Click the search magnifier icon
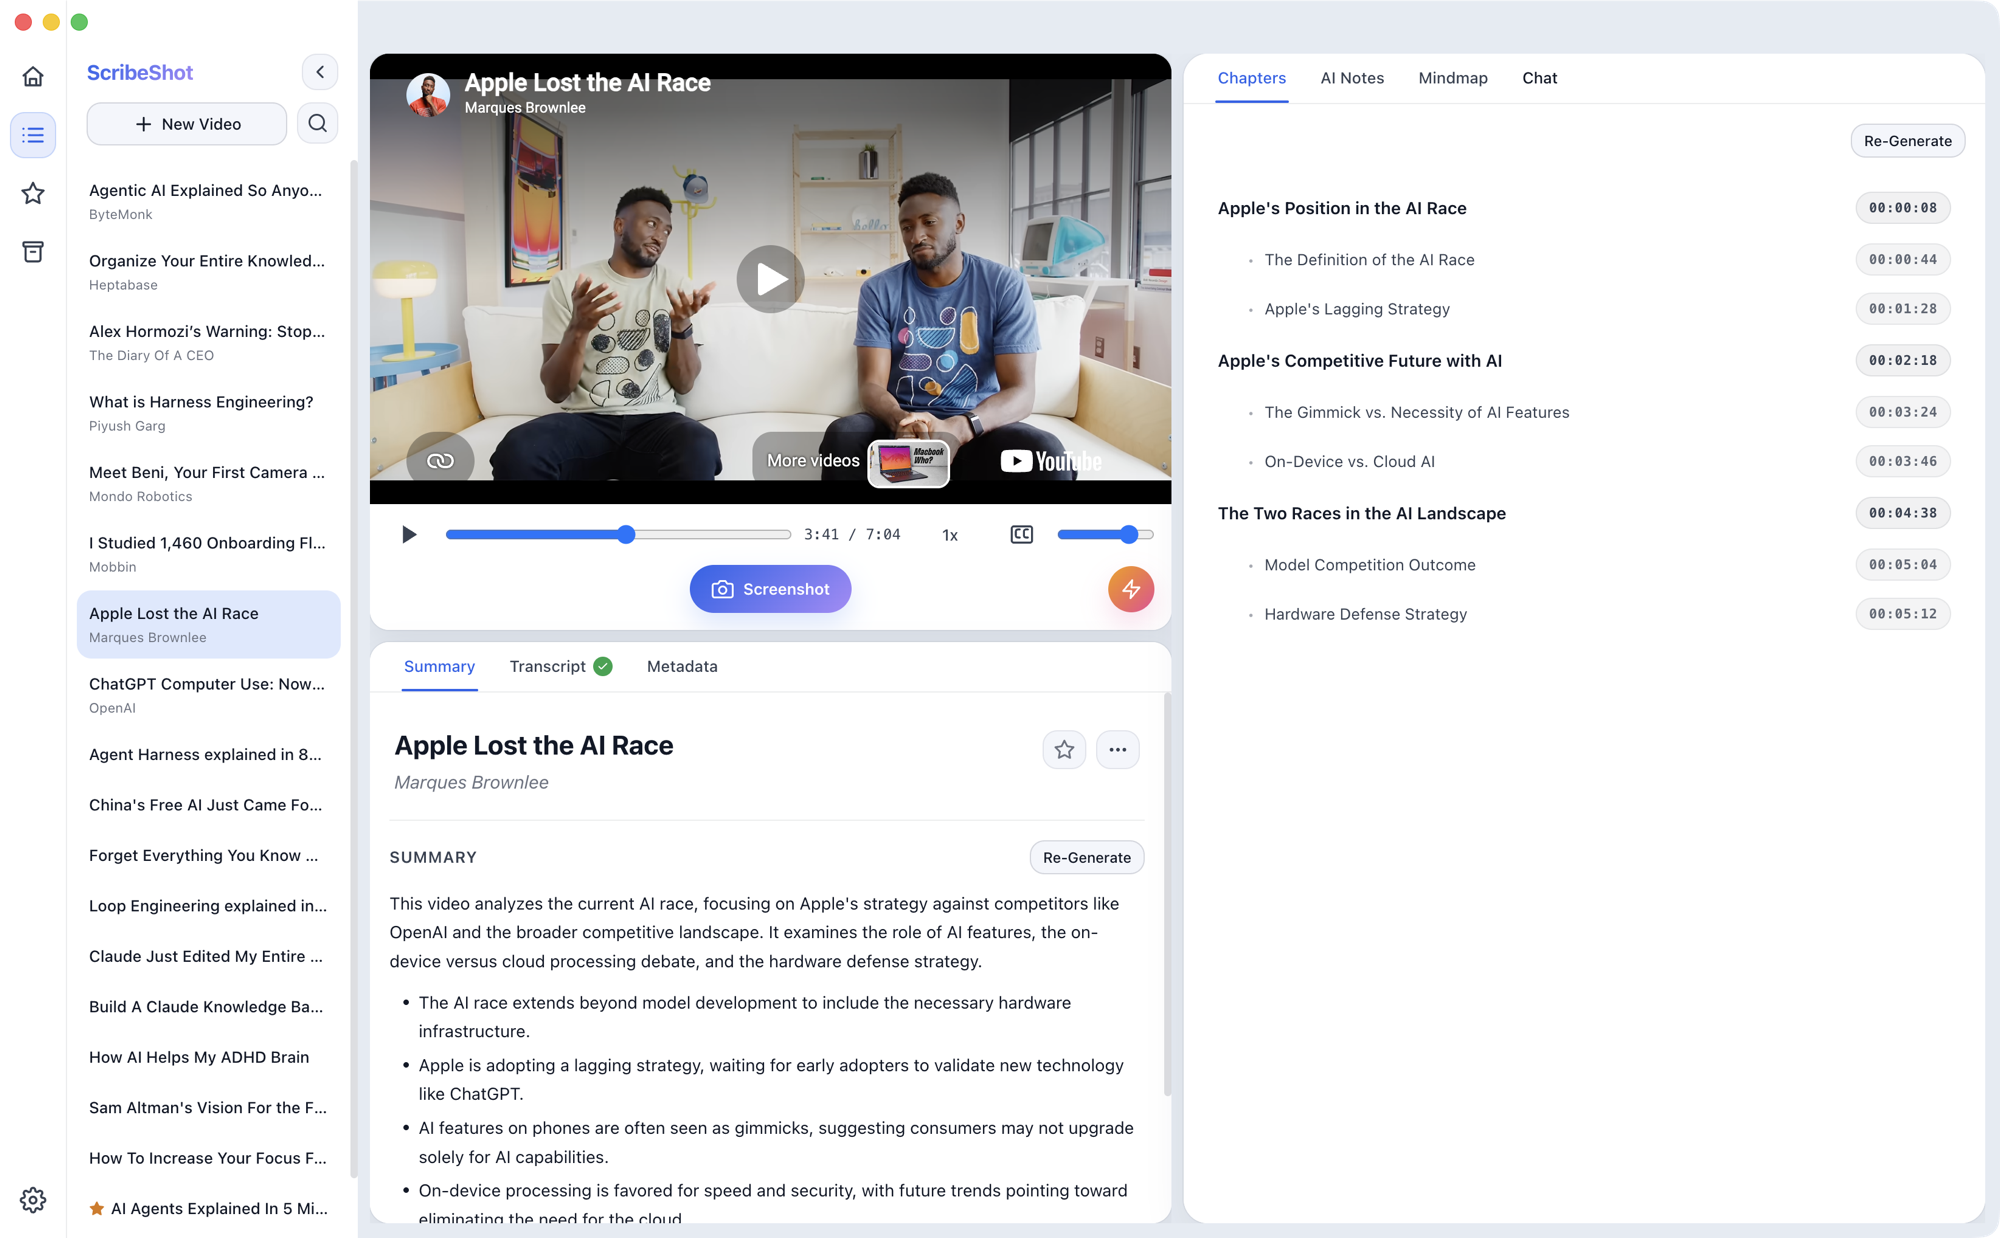Screen dimensions: 2000x1238 (318, 123)
